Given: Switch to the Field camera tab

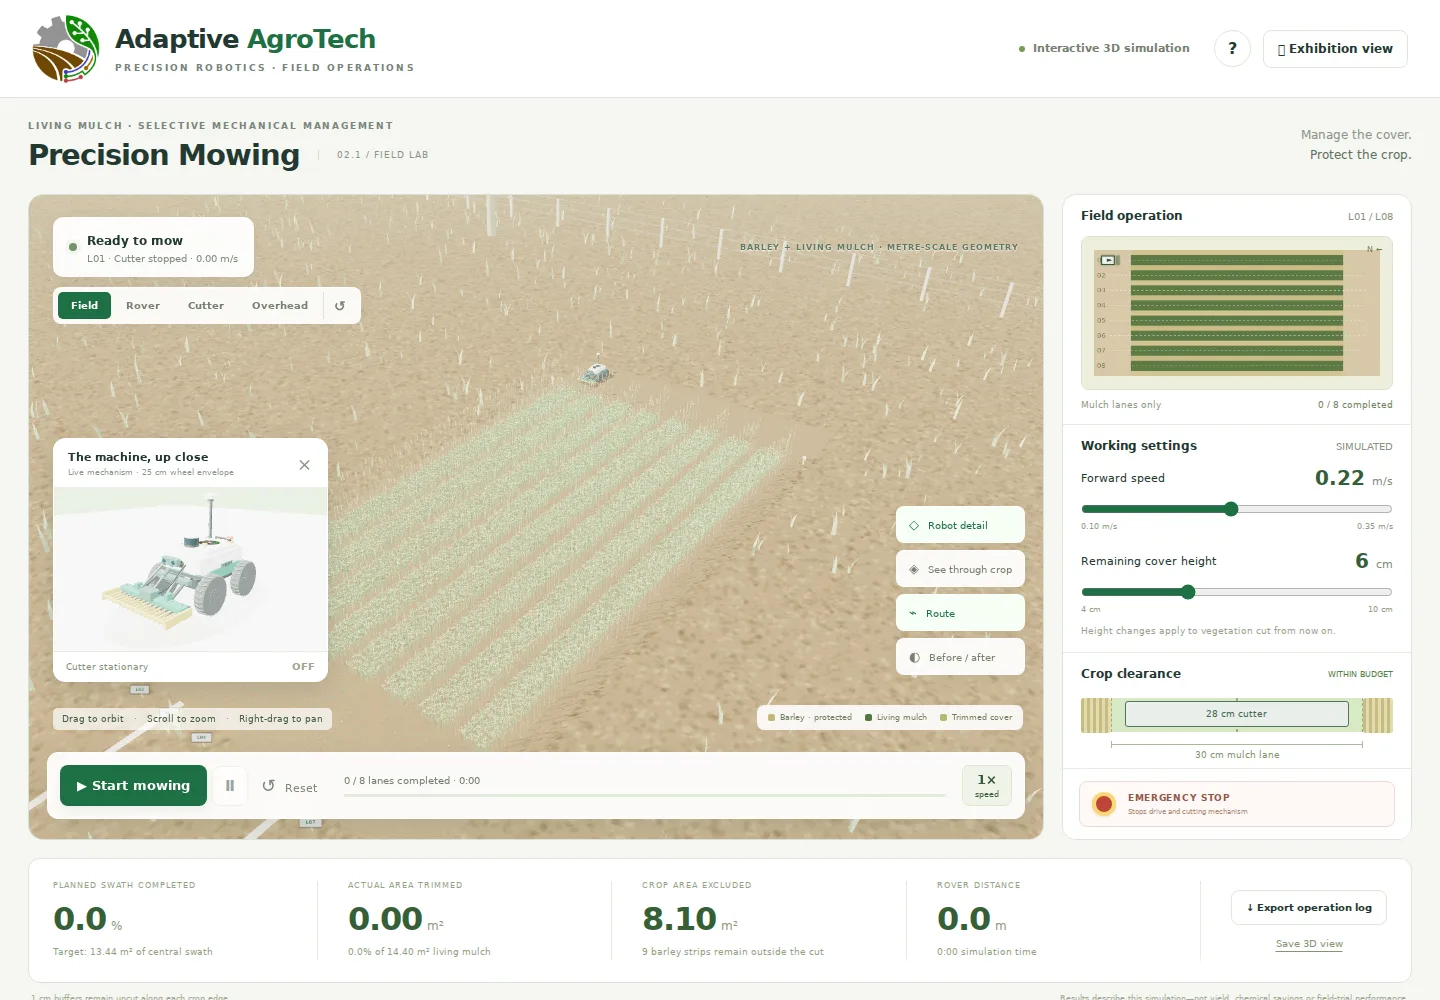Looking at the screenshot, I should (x=84, y=306).
